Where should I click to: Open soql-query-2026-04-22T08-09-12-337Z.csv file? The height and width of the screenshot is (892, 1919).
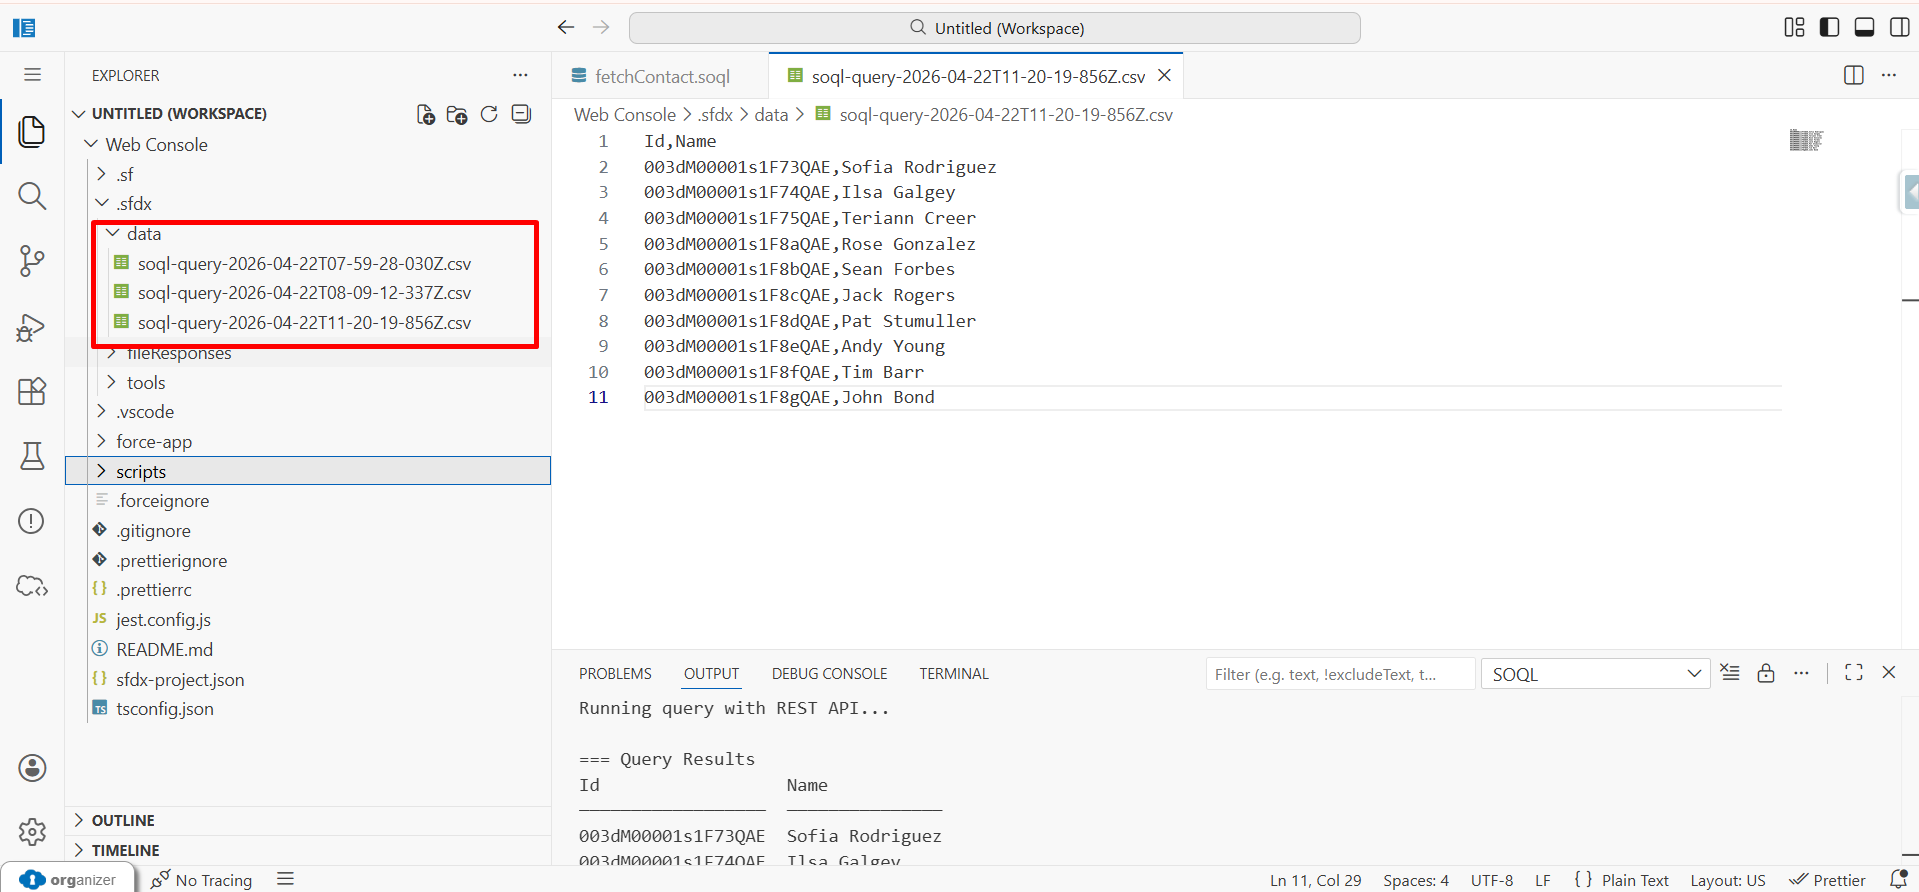click(x=308, y=292)
